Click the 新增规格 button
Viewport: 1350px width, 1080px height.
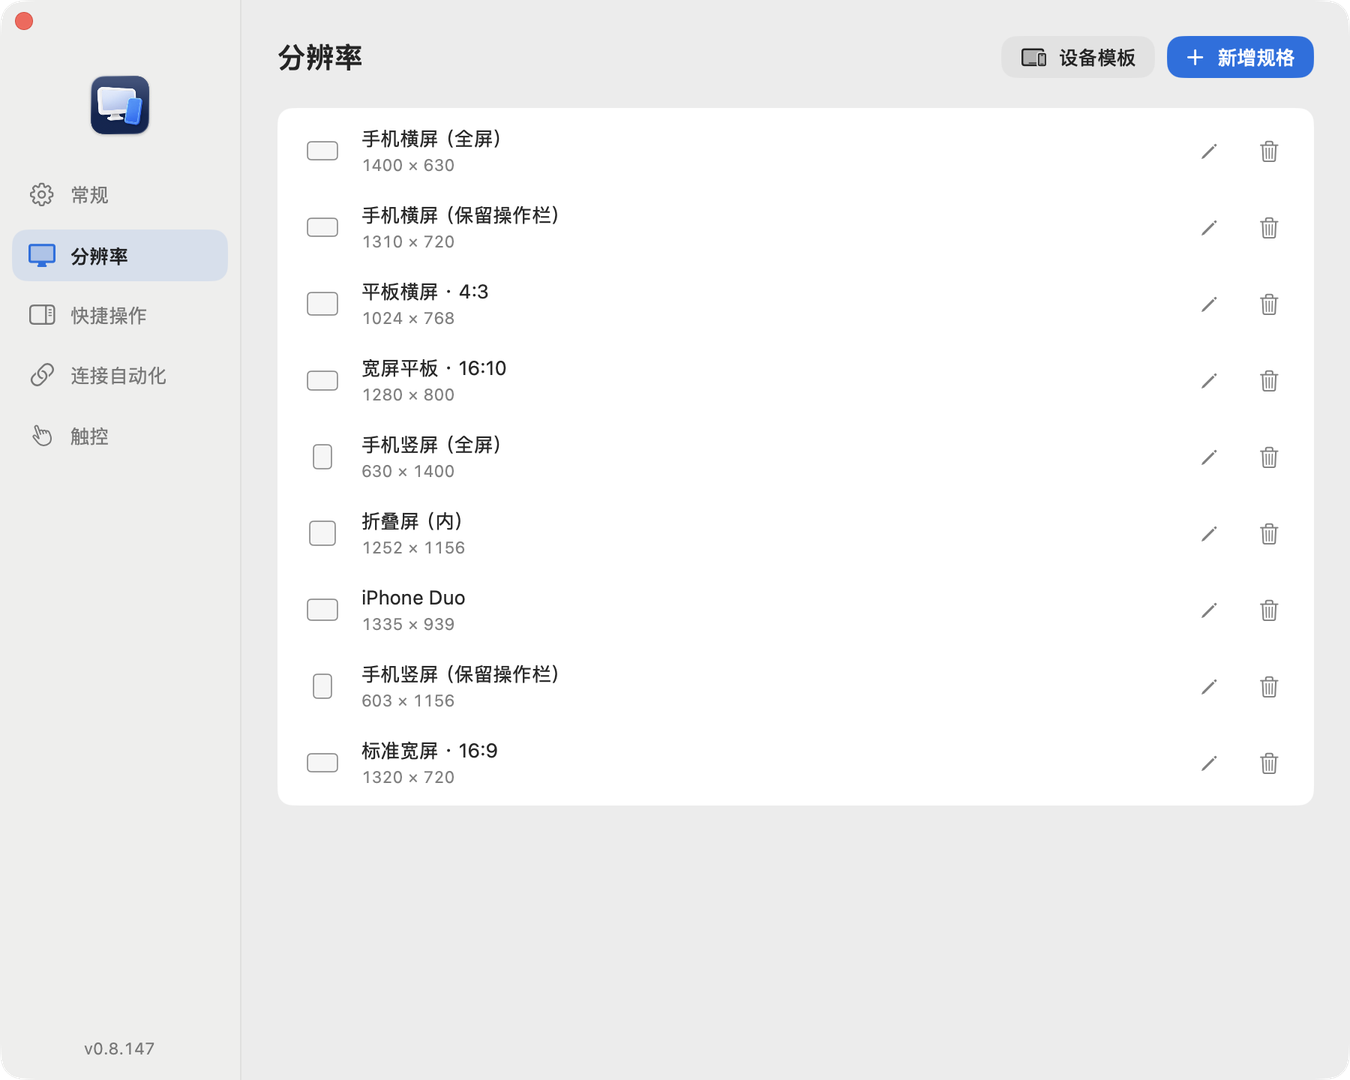(1240, 57)
